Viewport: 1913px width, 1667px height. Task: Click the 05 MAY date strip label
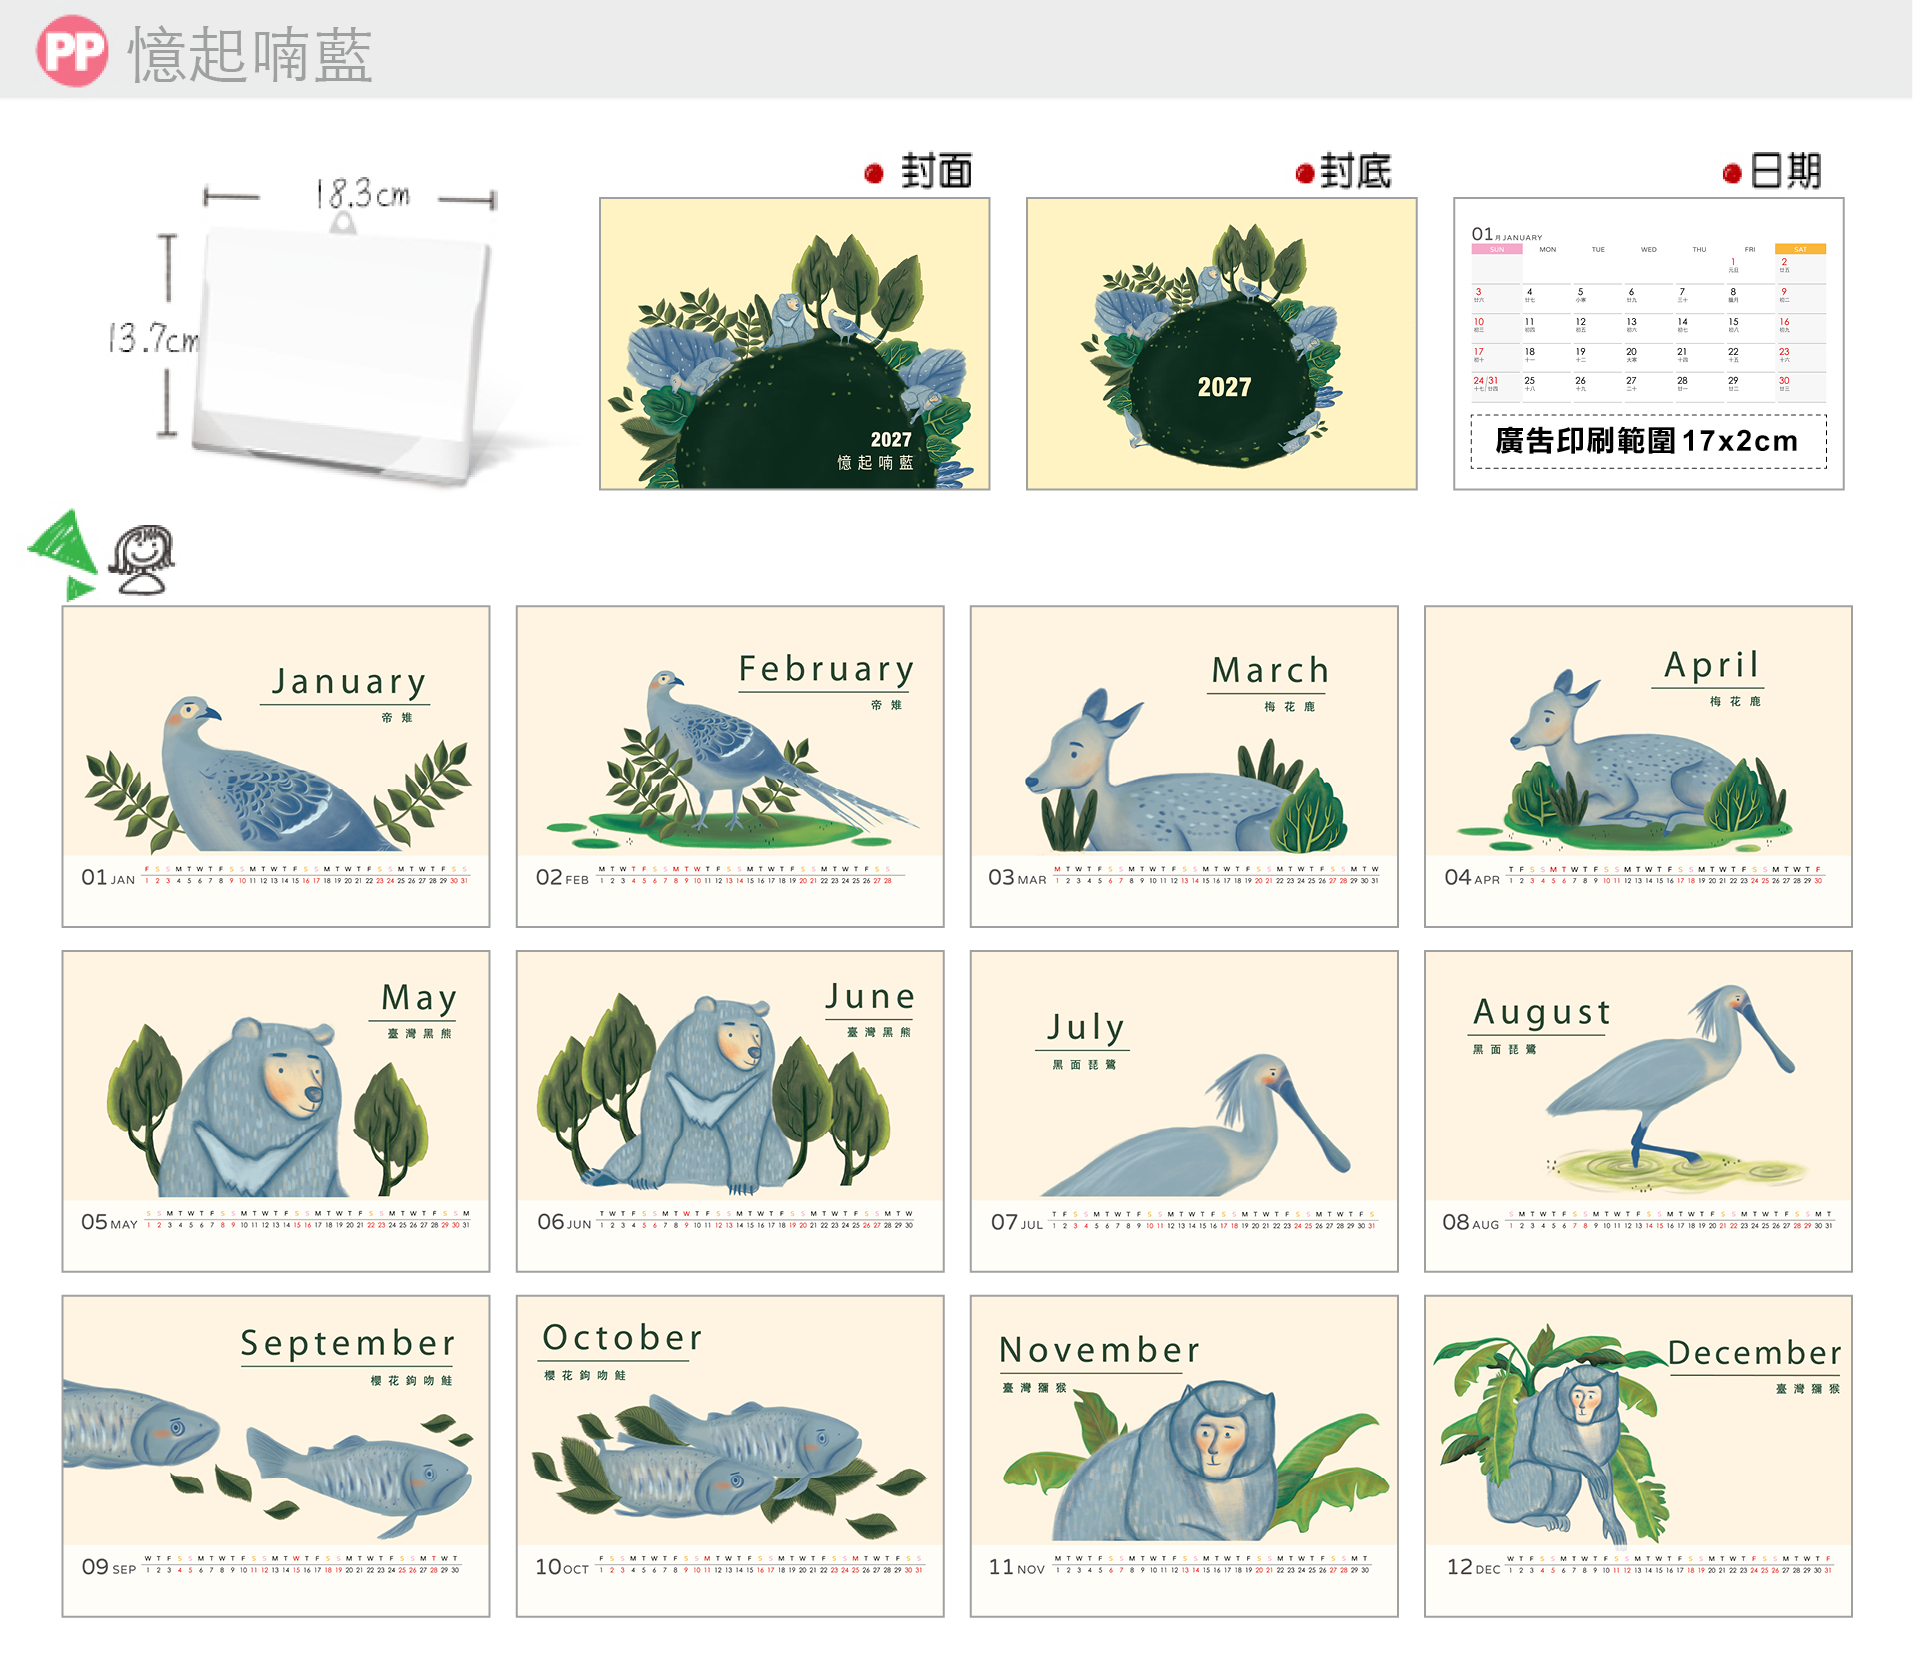click(109, 1222)
